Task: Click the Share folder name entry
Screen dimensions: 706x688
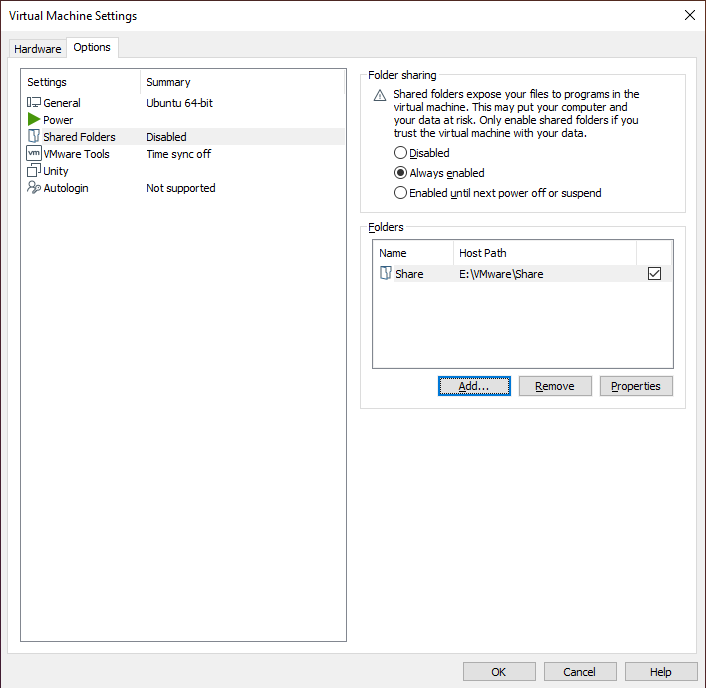Action: (409, 274)
